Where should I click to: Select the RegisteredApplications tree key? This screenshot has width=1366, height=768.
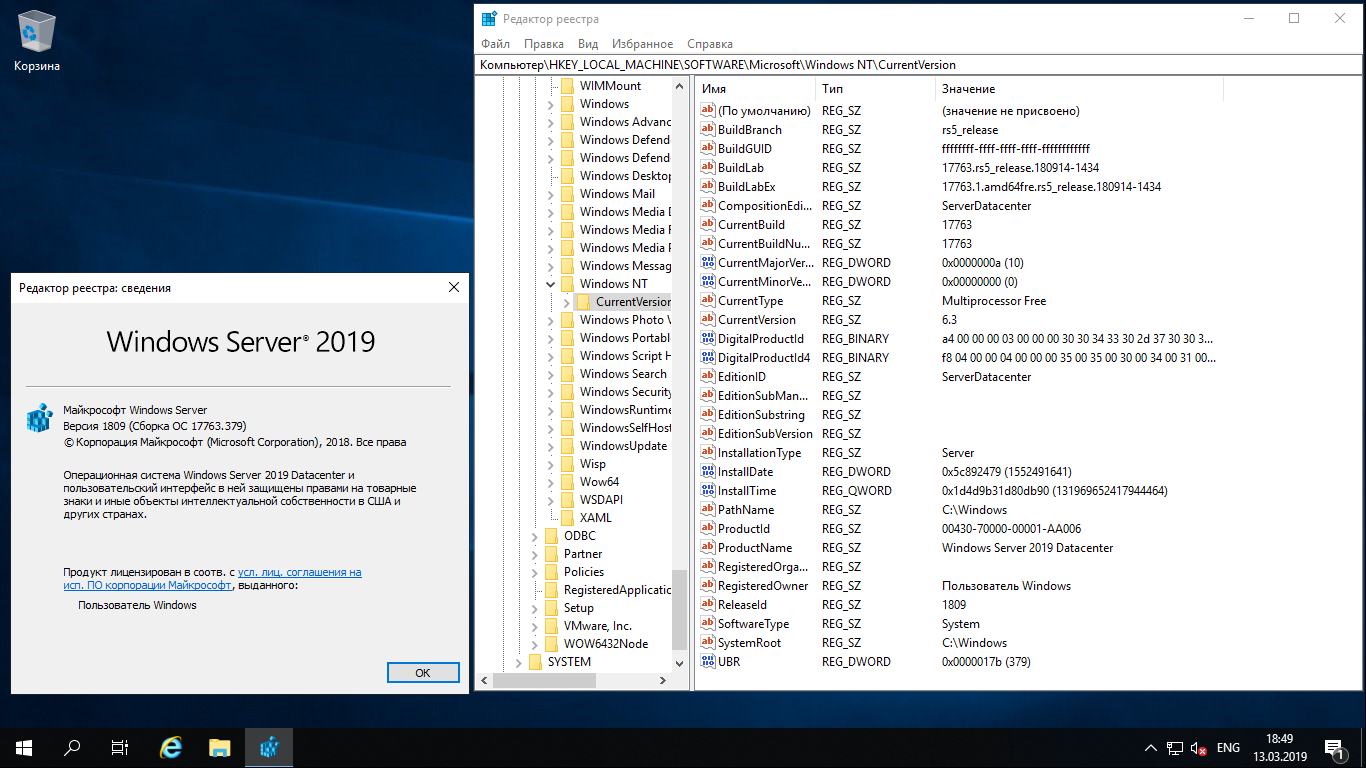(x=617, y=590)
